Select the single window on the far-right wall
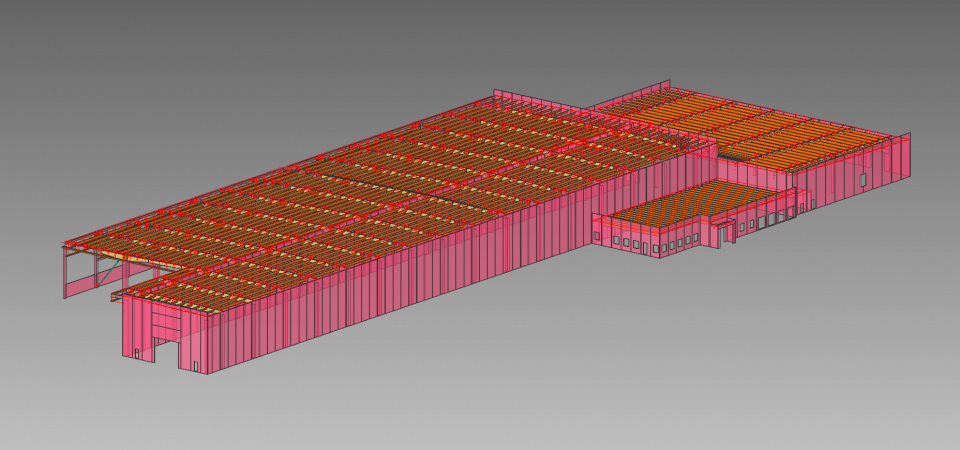The height and width of the screenshot is (450, 960). (x=862, y=178)
